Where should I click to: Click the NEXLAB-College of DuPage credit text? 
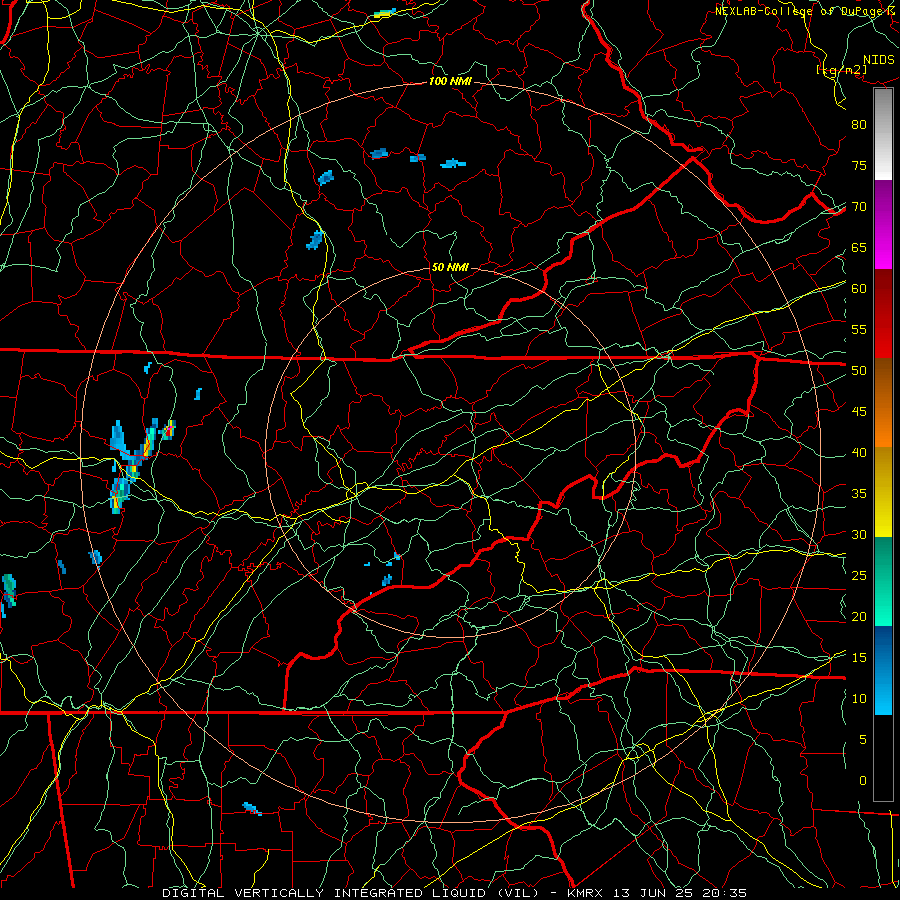[806, 11]
